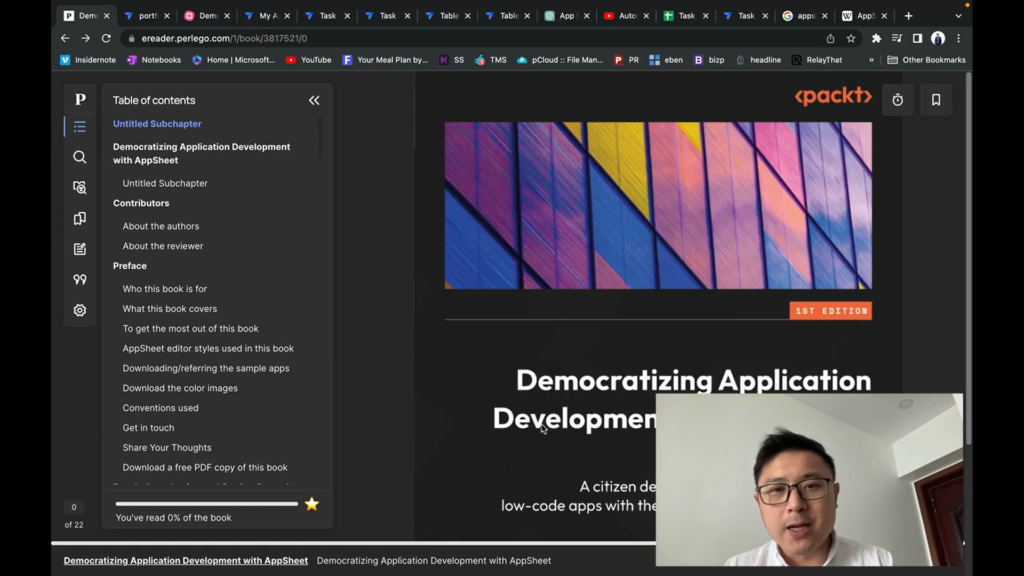Open the Chrome profile avatar
1024x576 pixels.
[938, 39]
